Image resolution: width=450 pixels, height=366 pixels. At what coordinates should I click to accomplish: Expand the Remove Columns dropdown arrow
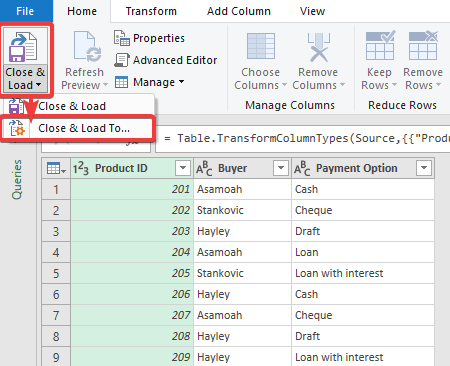342,85
